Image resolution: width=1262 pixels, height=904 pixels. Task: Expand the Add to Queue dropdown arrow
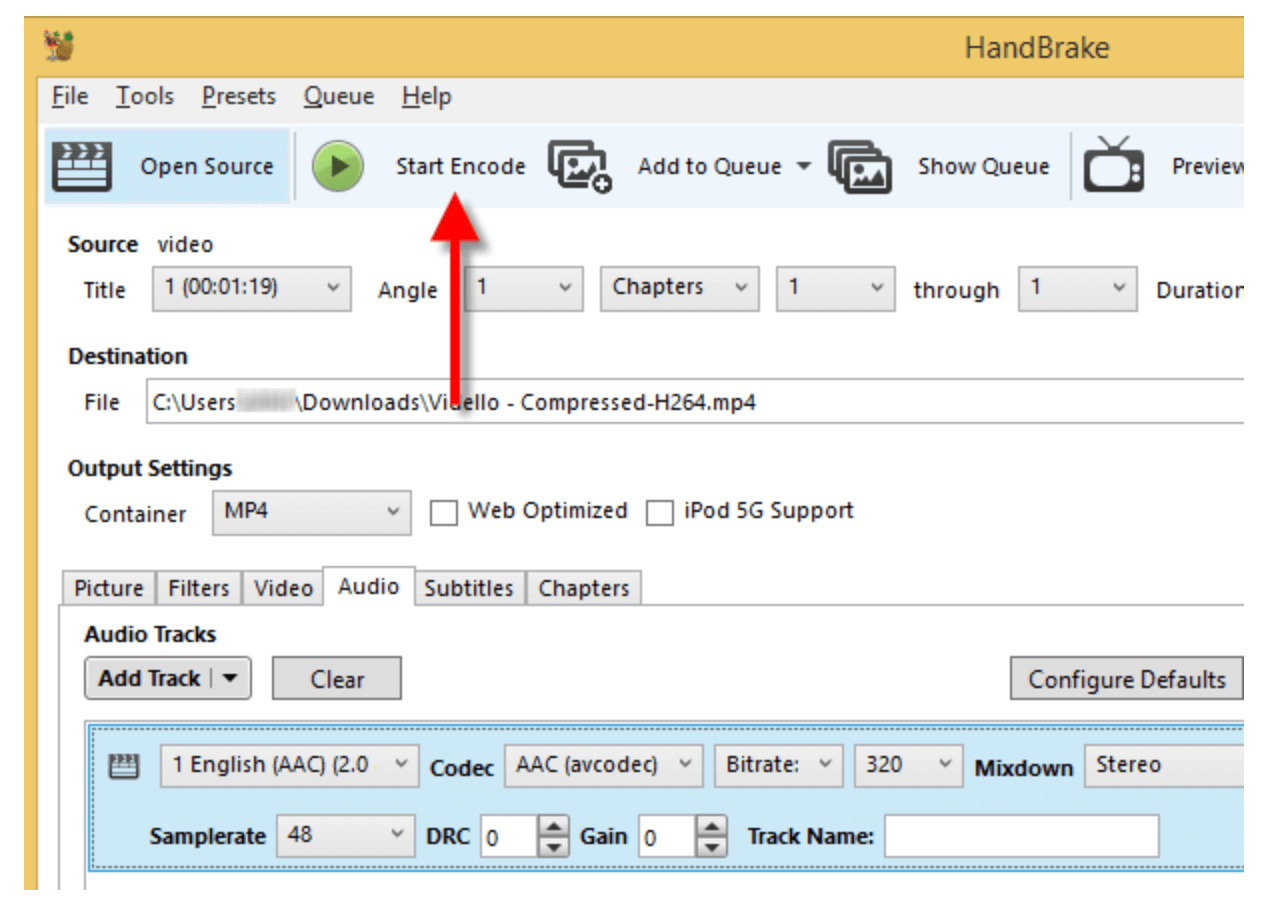[x=803, y=166]
